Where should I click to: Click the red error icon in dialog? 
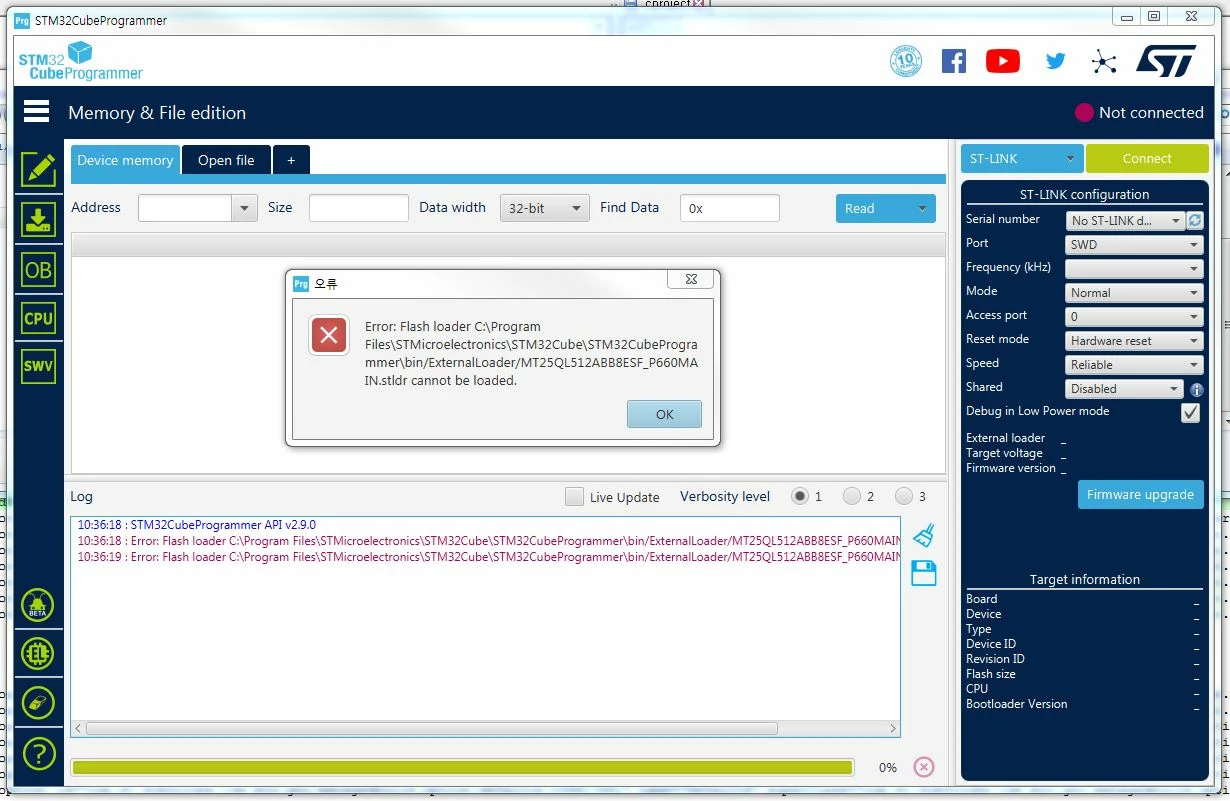[329, 335]
